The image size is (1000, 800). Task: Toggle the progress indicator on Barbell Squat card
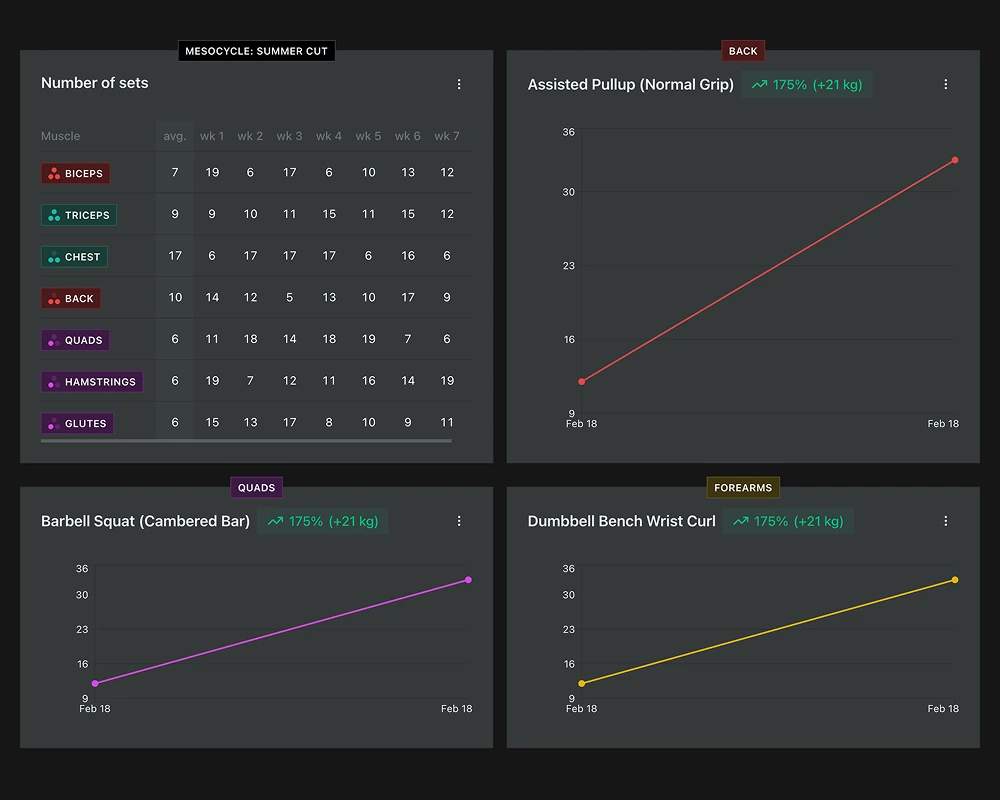point(322,520)
